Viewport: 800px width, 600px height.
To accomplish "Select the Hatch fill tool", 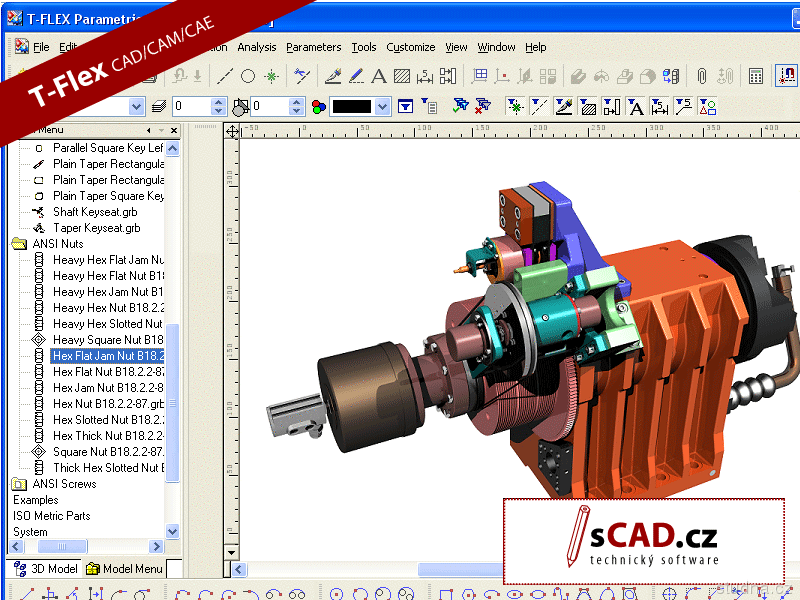I will click(402, 77).
